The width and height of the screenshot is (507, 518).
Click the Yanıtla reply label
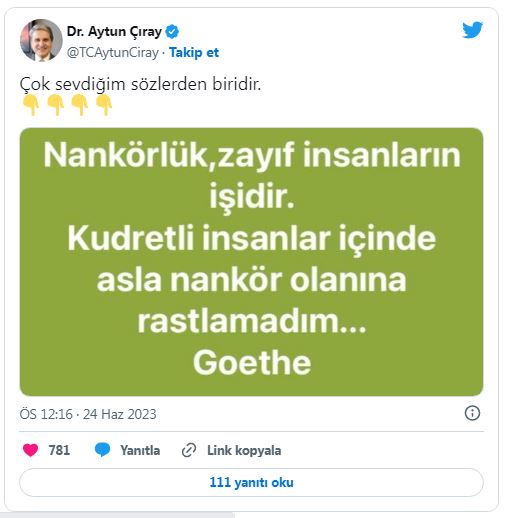140,450
